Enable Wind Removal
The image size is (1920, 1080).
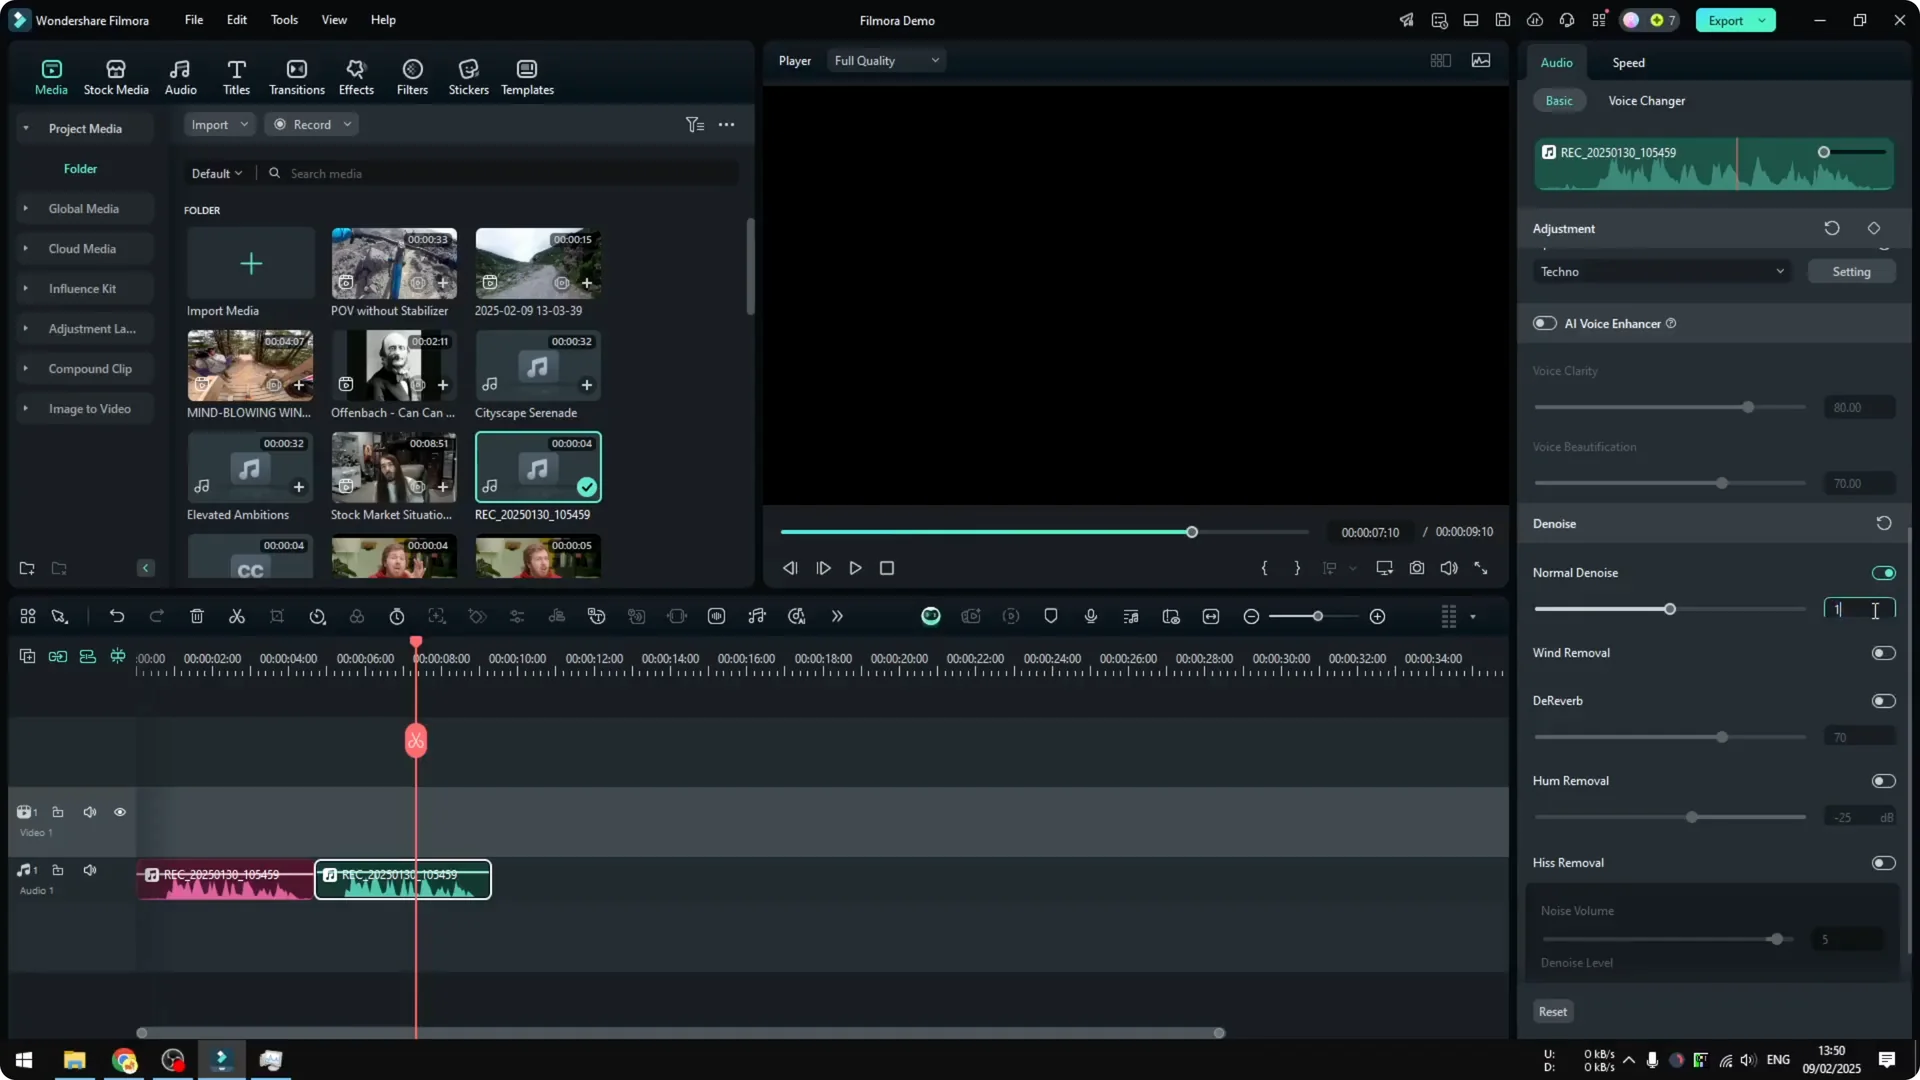(1883, 652)
